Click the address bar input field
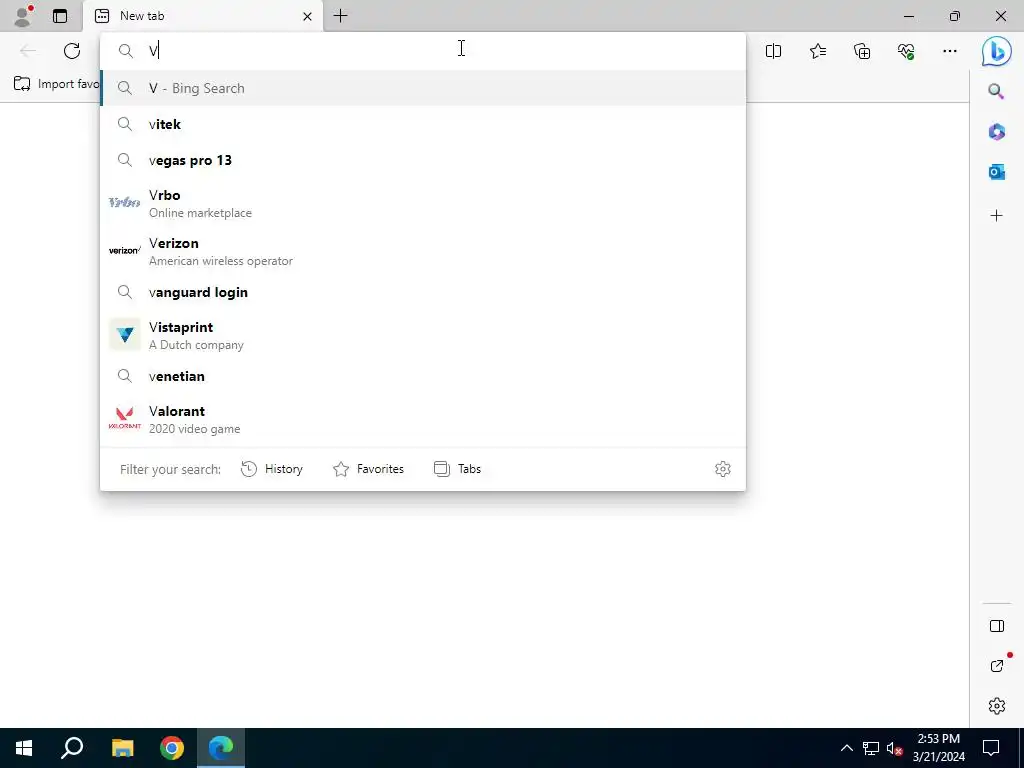Screen dimensions: 1024x768 tap(423, 51)
